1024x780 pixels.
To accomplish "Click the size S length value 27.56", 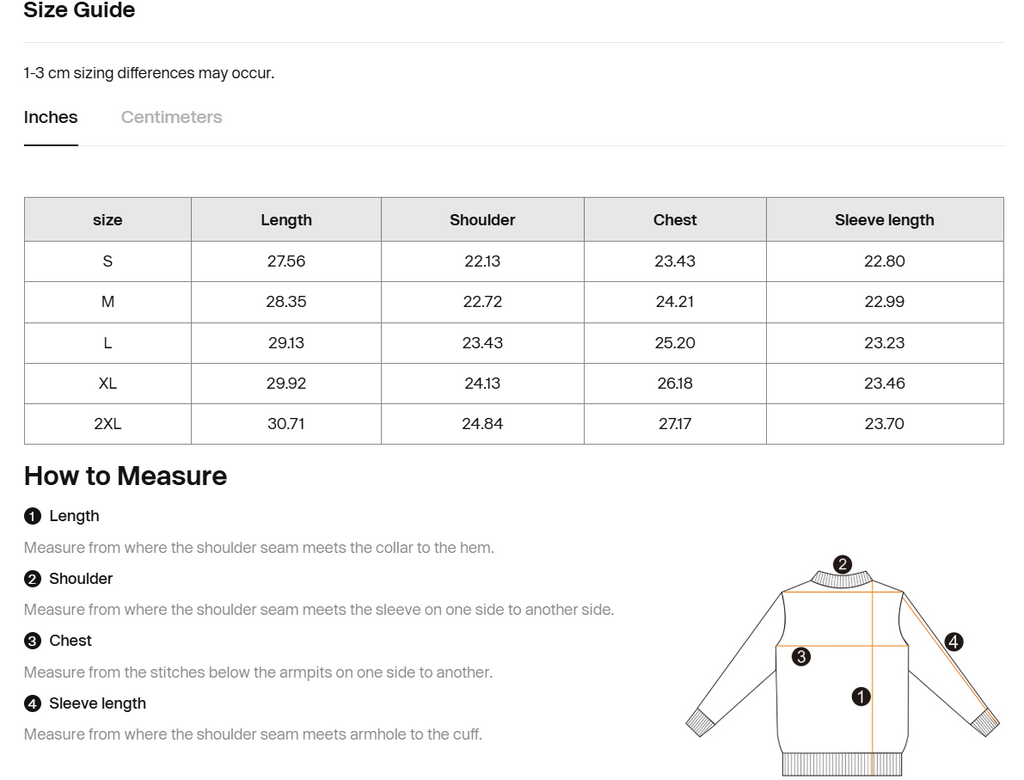I will [286, 261].
